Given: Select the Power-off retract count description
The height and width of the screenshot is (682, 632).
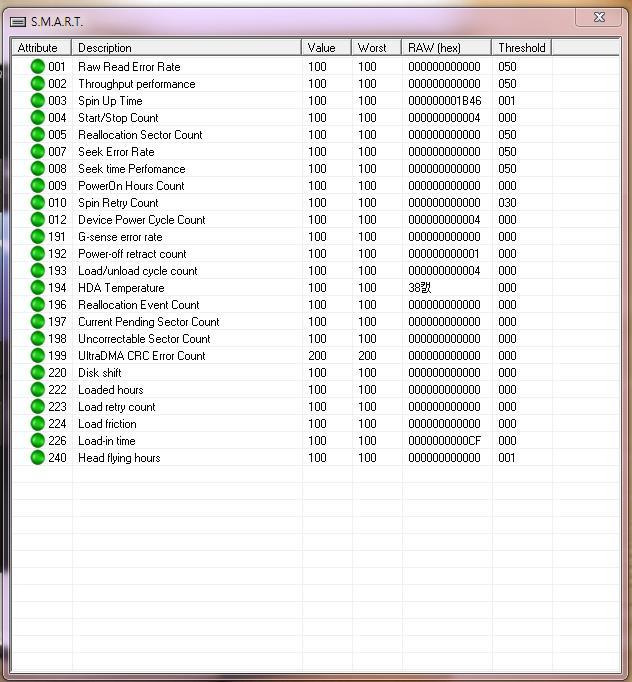Looking at the screenshot, I should tap(132, 254).
